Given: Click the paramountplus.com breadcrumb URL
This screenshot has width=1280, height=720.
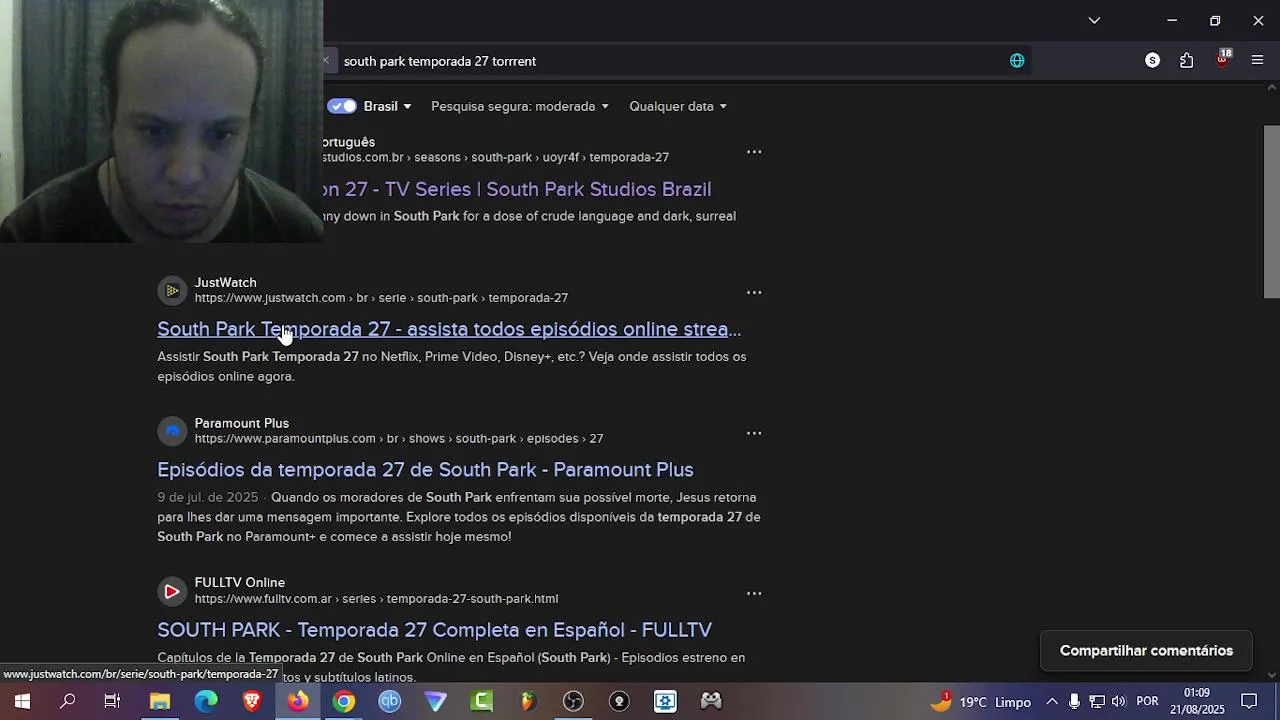Looking at the screenshot, I should click(x=399, y=439).
